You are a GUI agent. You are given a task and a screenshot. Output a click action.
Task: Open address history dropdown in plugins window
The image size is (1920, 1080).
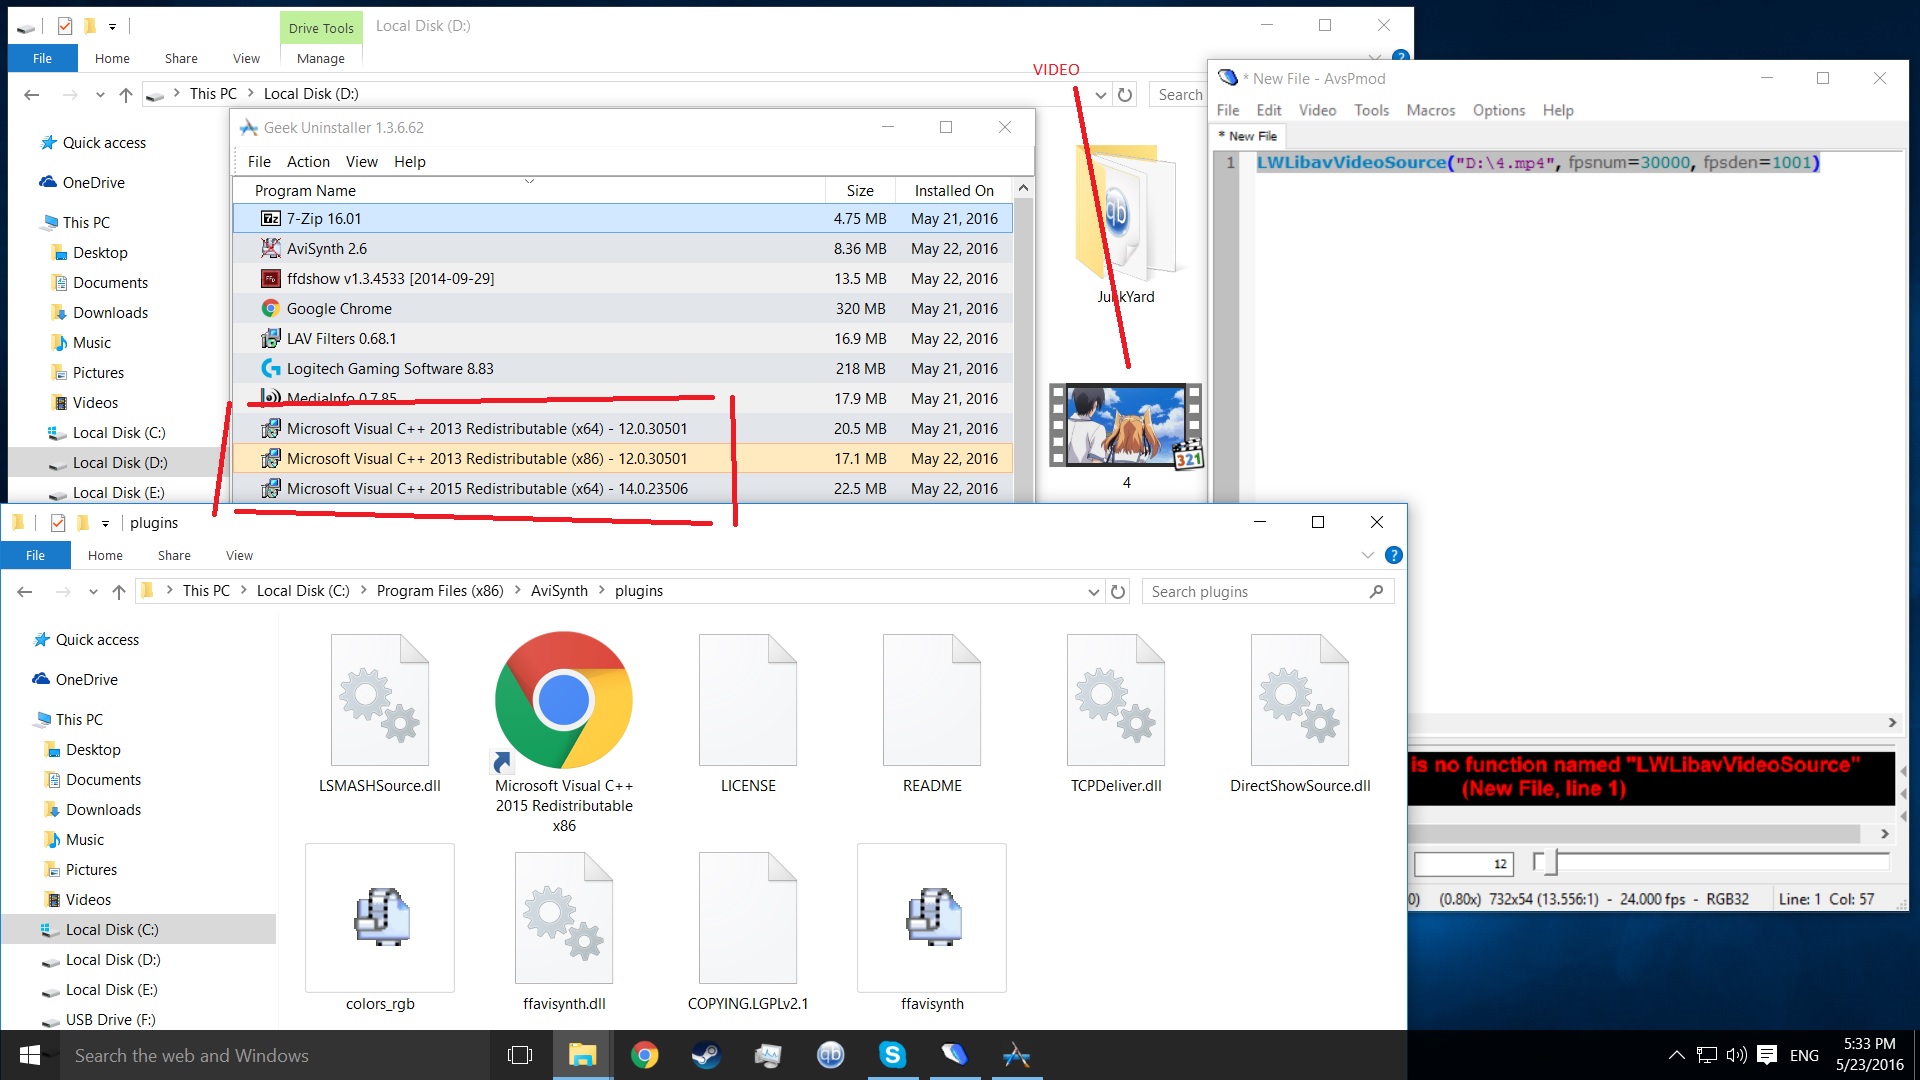pos(1094,591)
